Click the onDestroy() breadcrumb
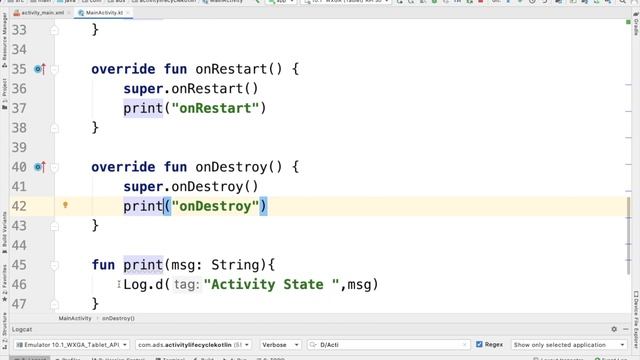Image resolution: width=640 pixels, height=360 pixels. pyautogui.click(x=118, y=318)
